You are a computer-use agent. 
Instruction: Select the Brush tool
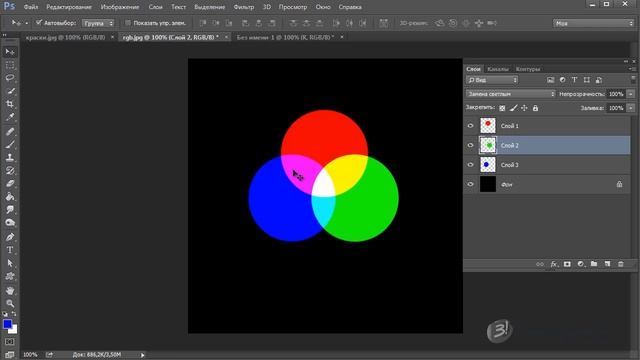(10, 144)
